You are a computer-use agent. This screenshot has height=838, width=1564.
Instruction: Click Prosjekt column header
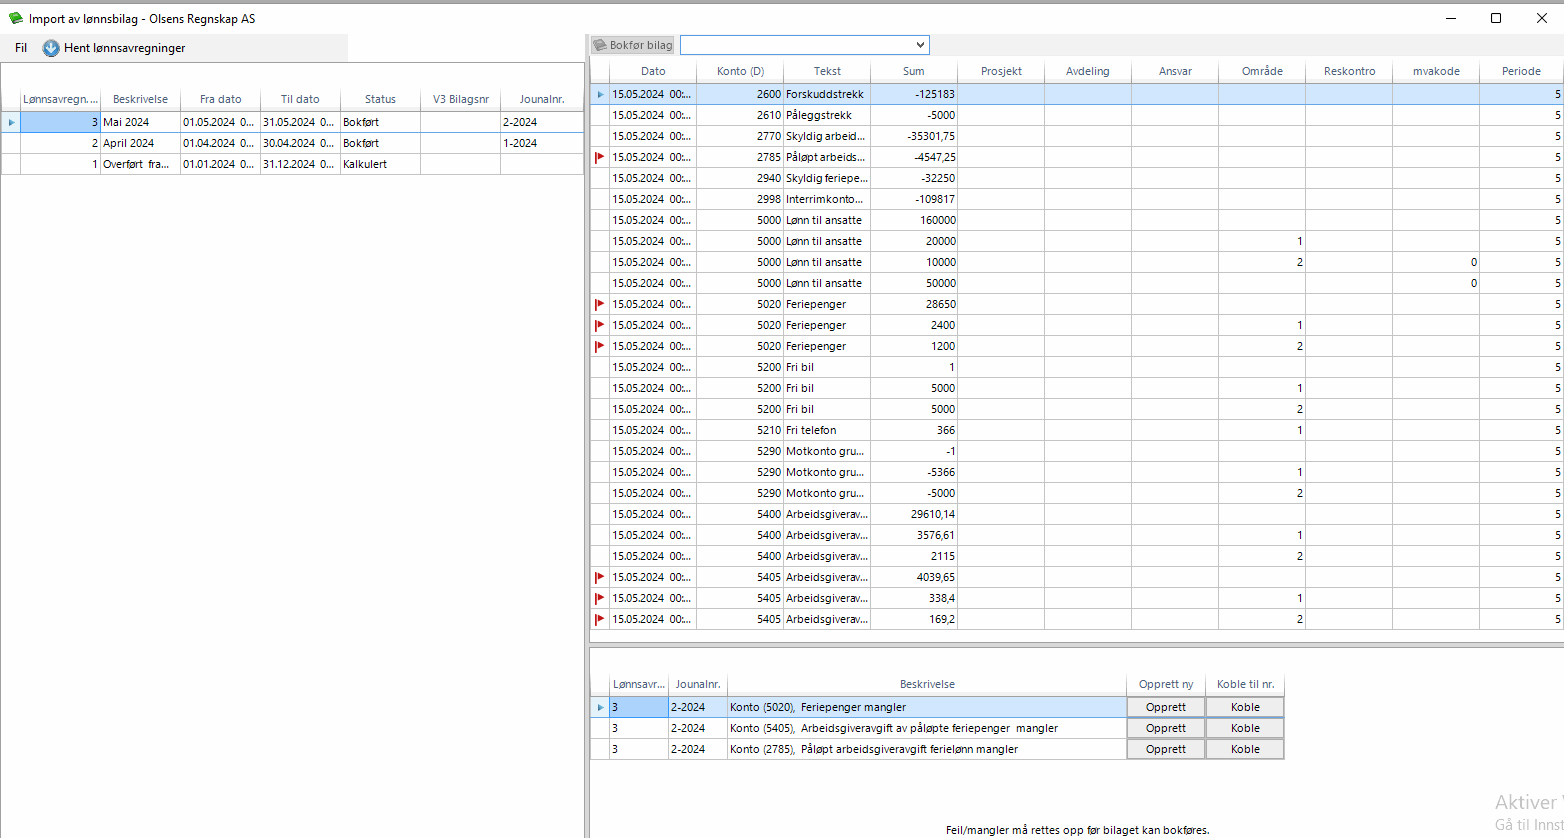point(1001,71)
